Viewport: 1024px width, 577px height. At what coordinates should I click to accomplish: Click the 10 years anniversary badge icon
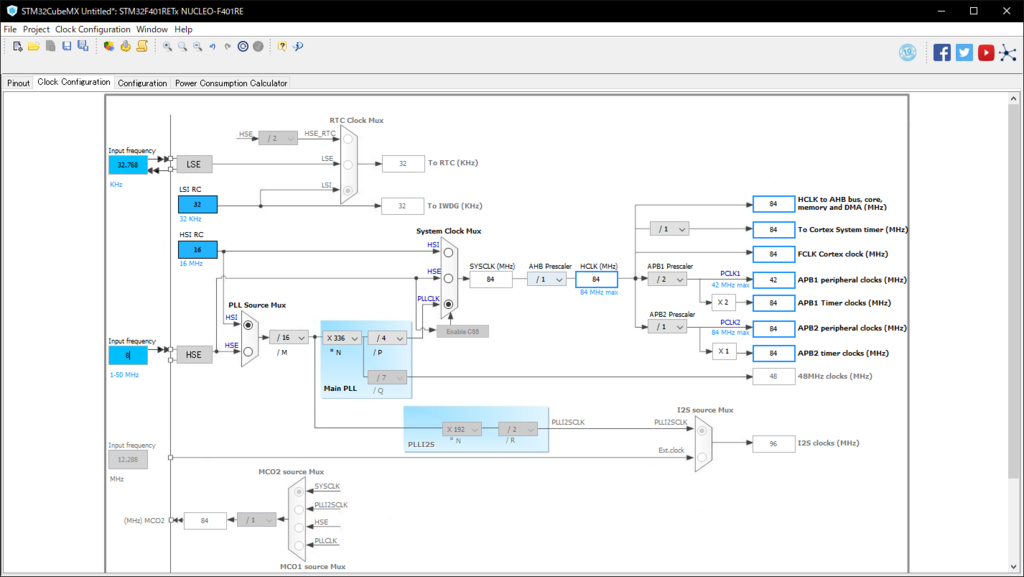[908, 53]
